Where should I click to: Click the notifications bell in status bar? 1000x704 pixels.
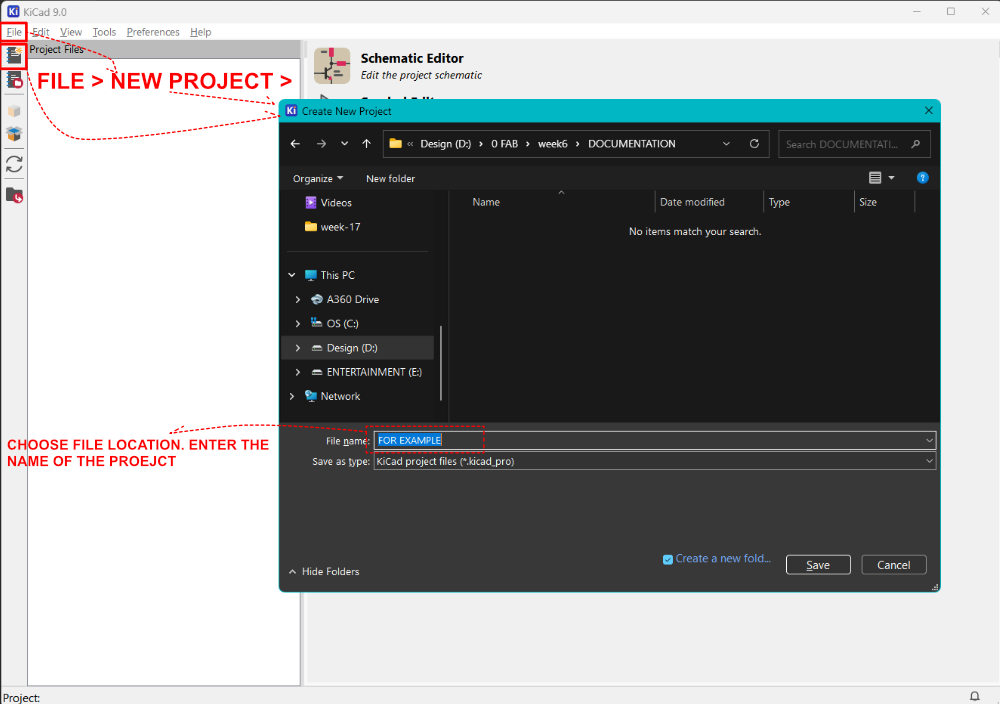click(x=974, y=696)
